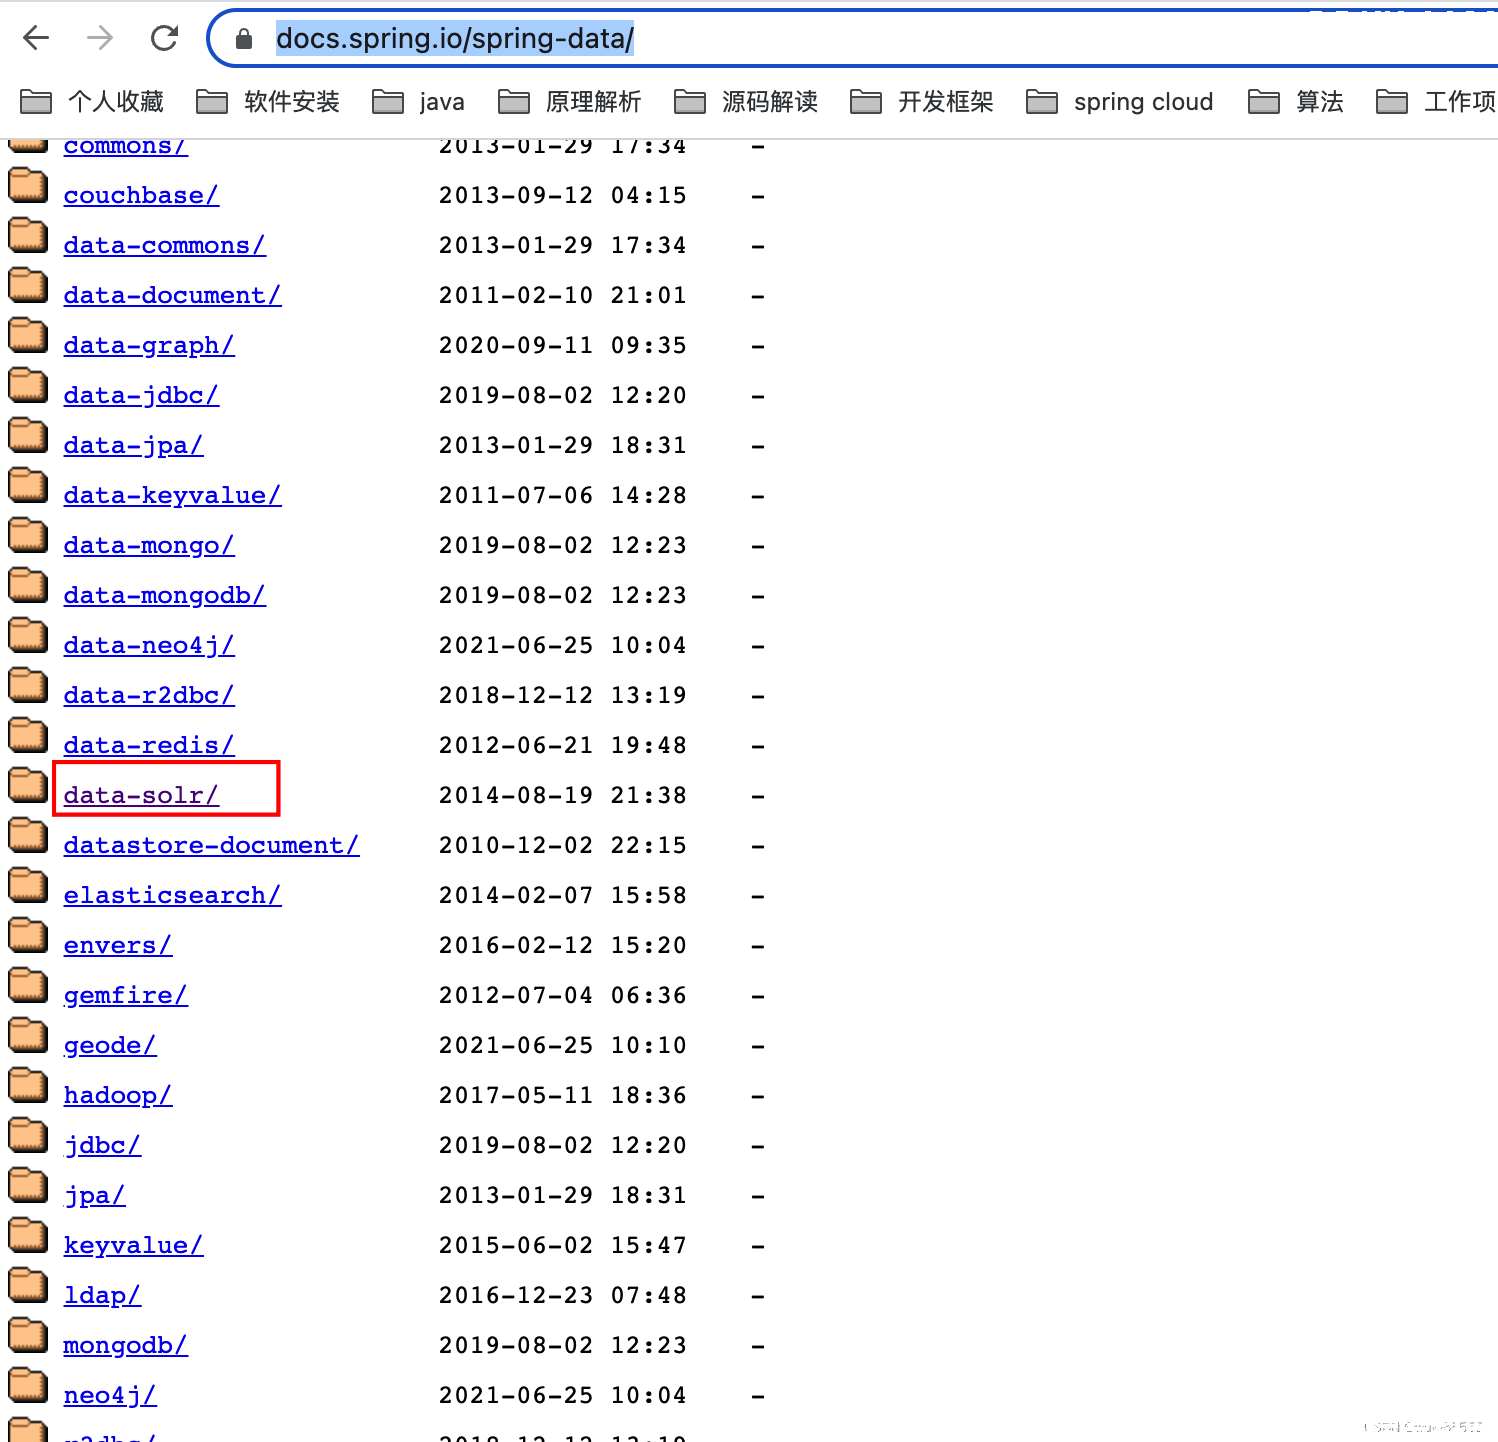Click folder icon beside data-jdbc/
Image resolution: width=1498 pixels, height=1442 pixels.
pos(28,385)
